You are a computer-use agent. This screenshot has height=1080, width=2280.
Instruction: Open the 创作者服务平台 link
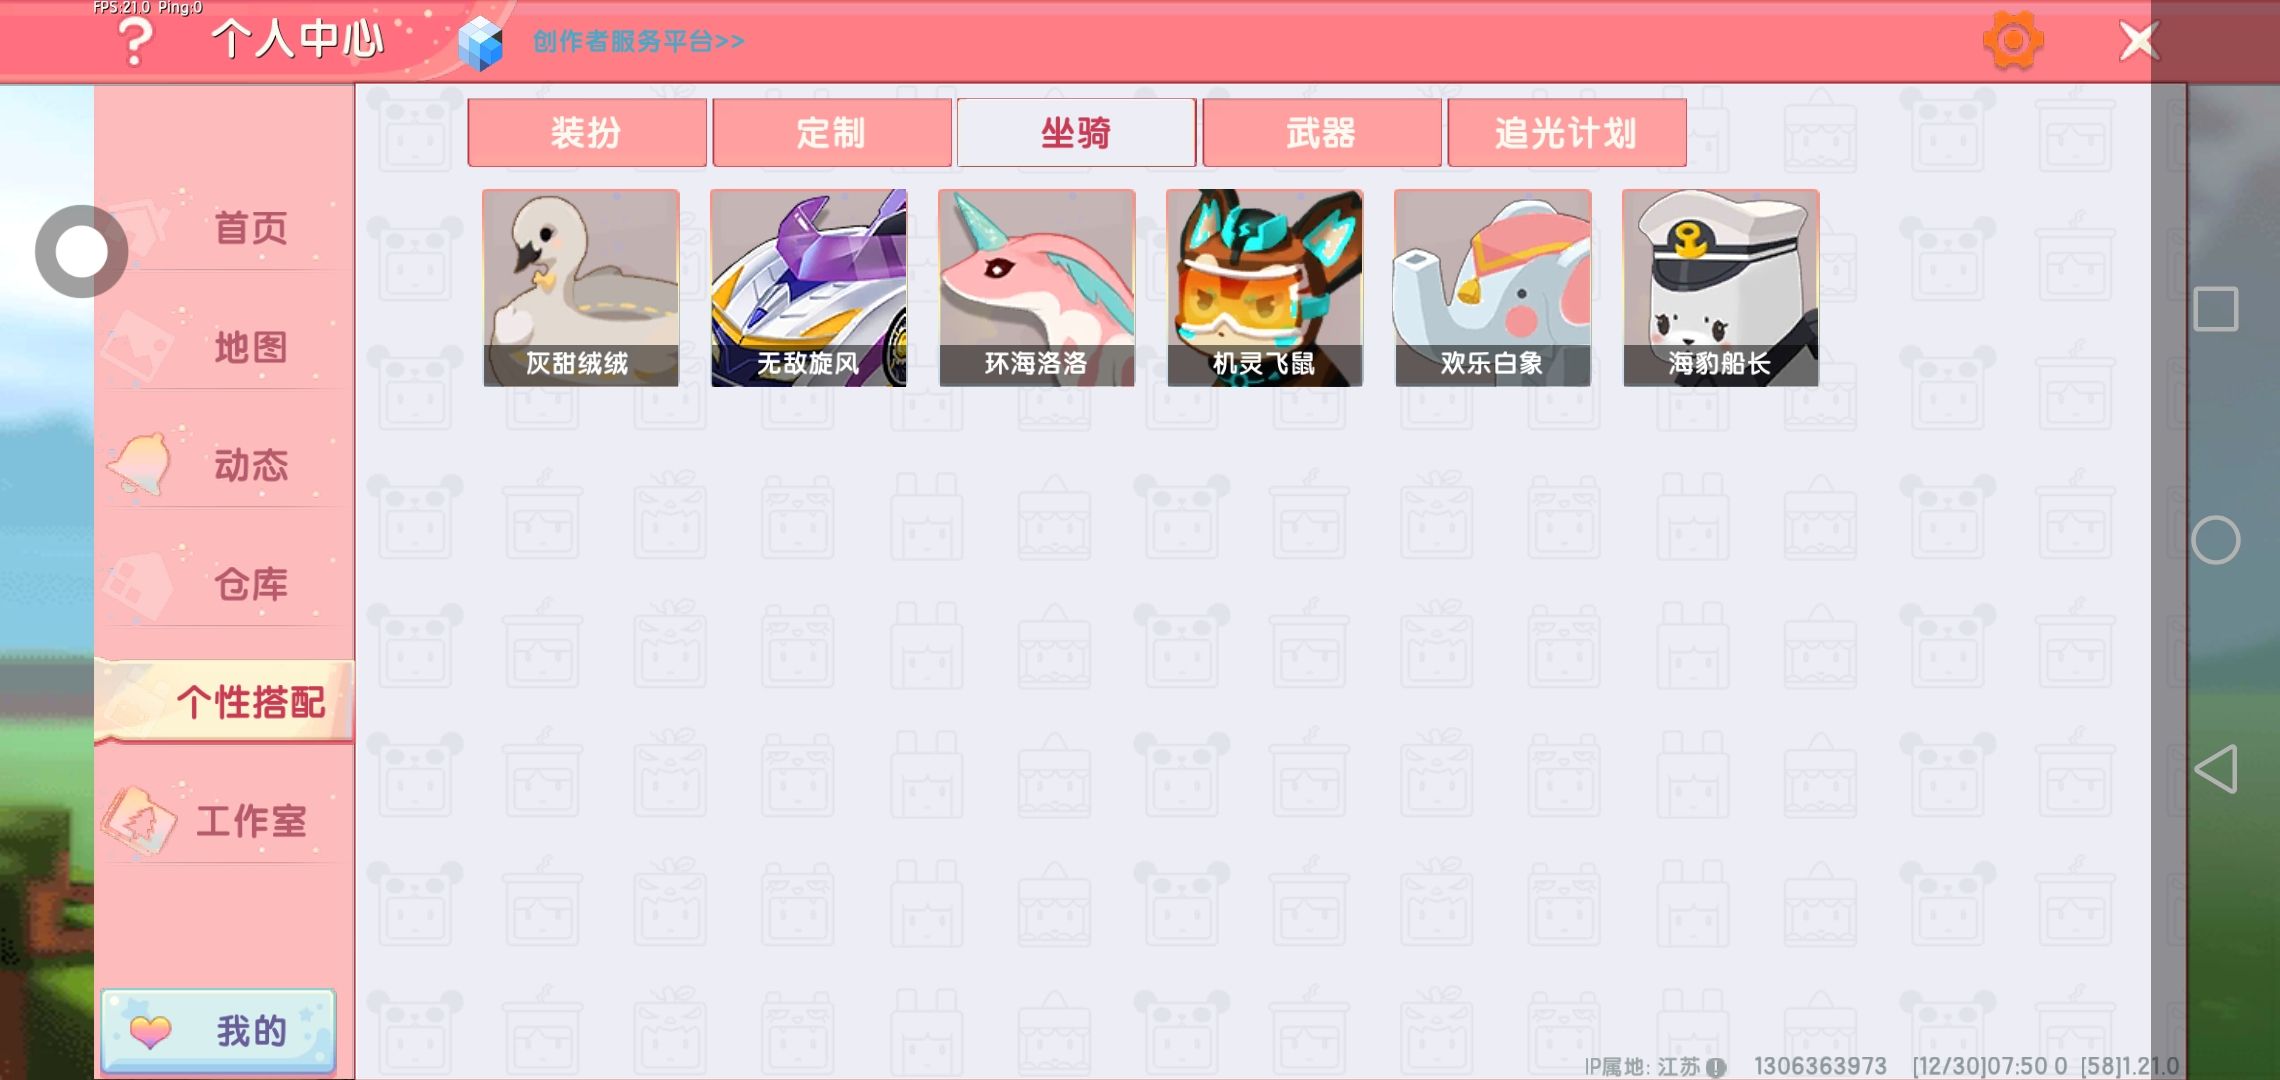[638, 41]
